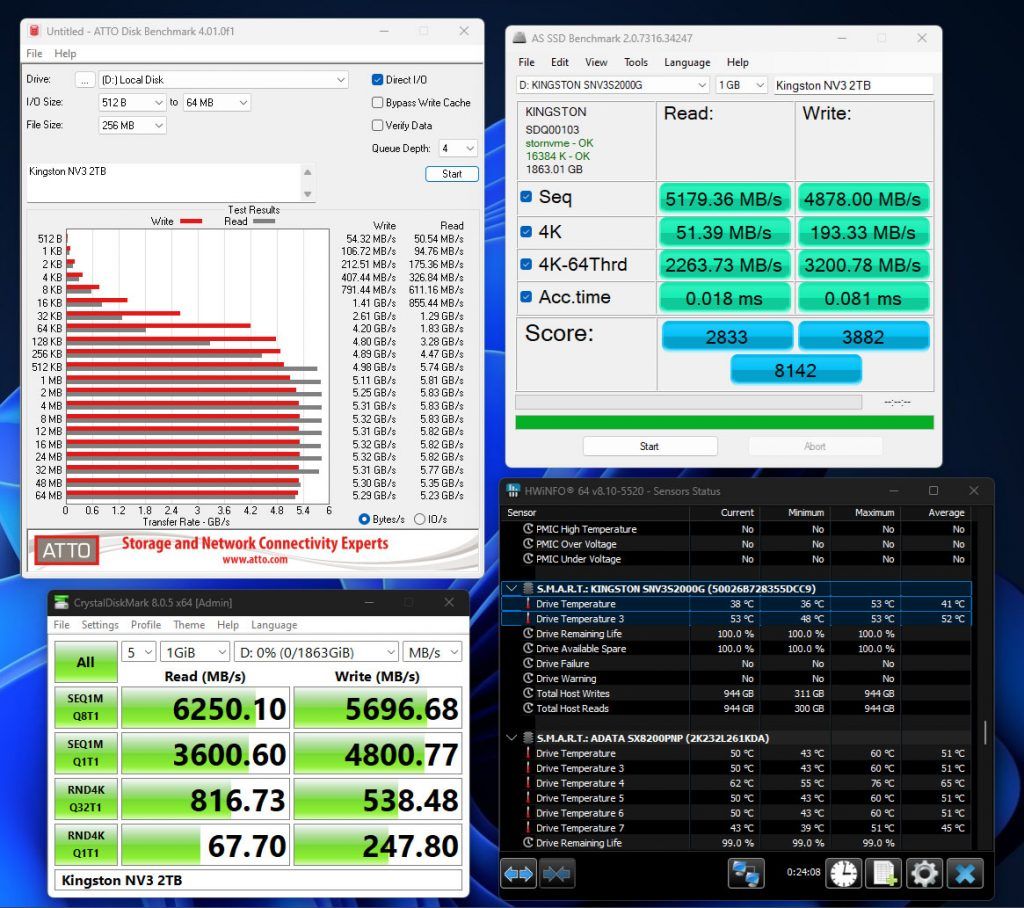Collapse the S.M.A.R.T. ADATA sensor group
1024x908 pixels.
click(511, 738)
